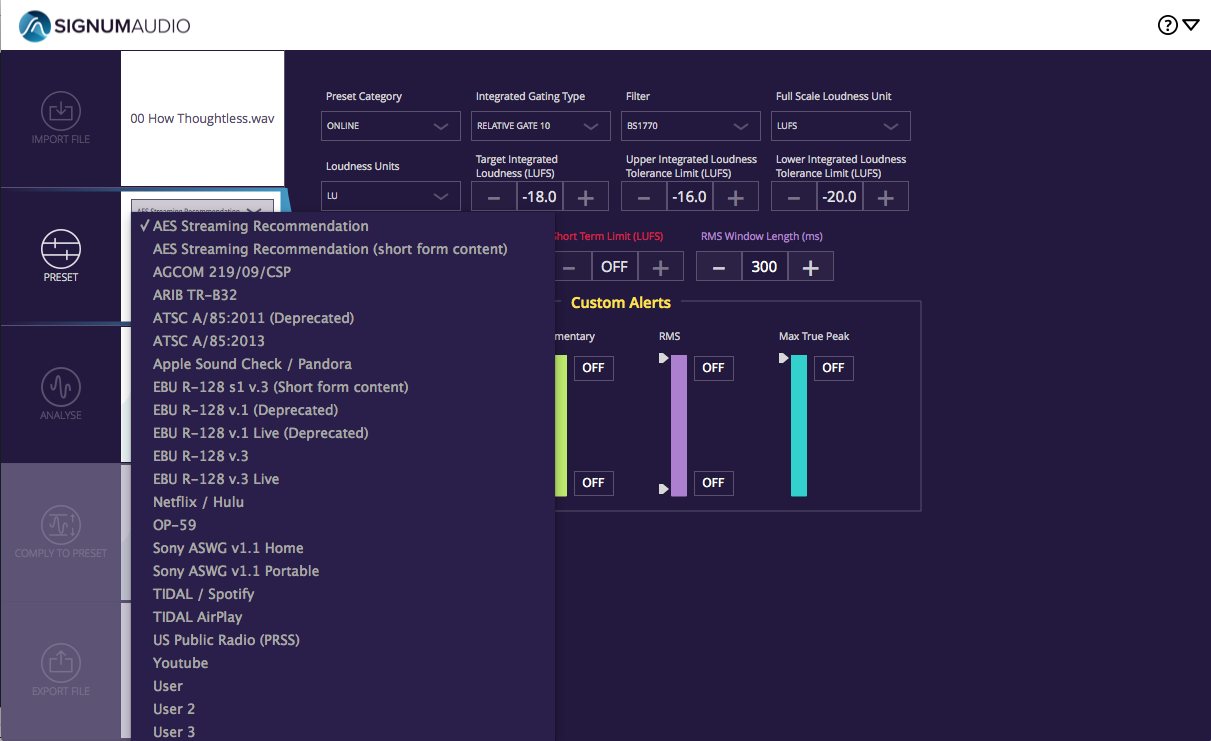The height and width of the screenshot is (741, 1211).
Task: Open the help question mark icon
Action: coord(1167,26)
